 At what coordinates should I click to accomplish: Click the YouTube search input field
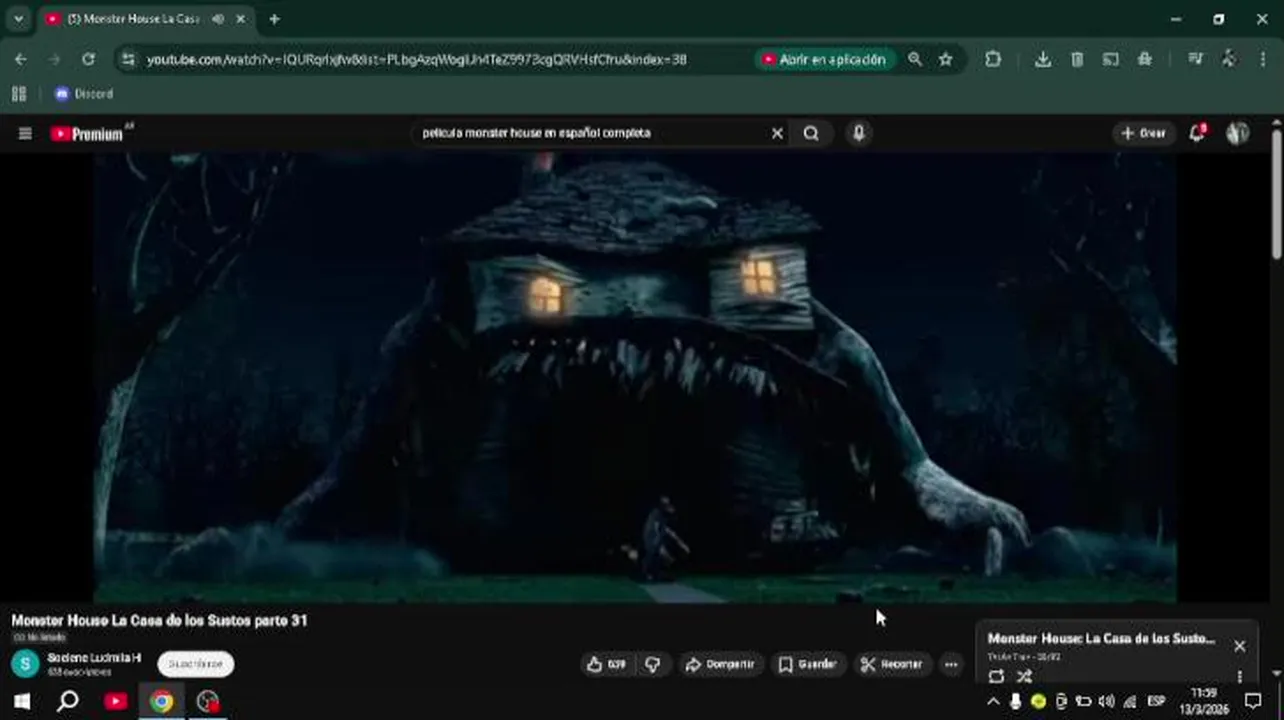[x=592, y=133]
